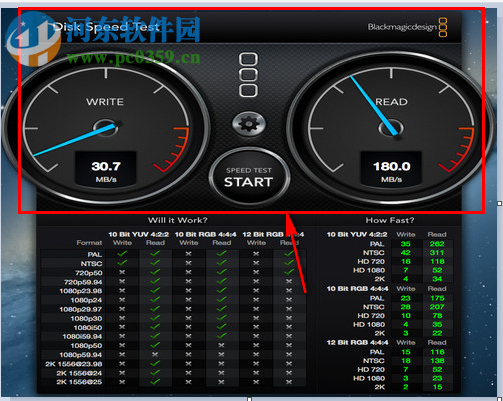Click the SPEED TEST START button

249,176
